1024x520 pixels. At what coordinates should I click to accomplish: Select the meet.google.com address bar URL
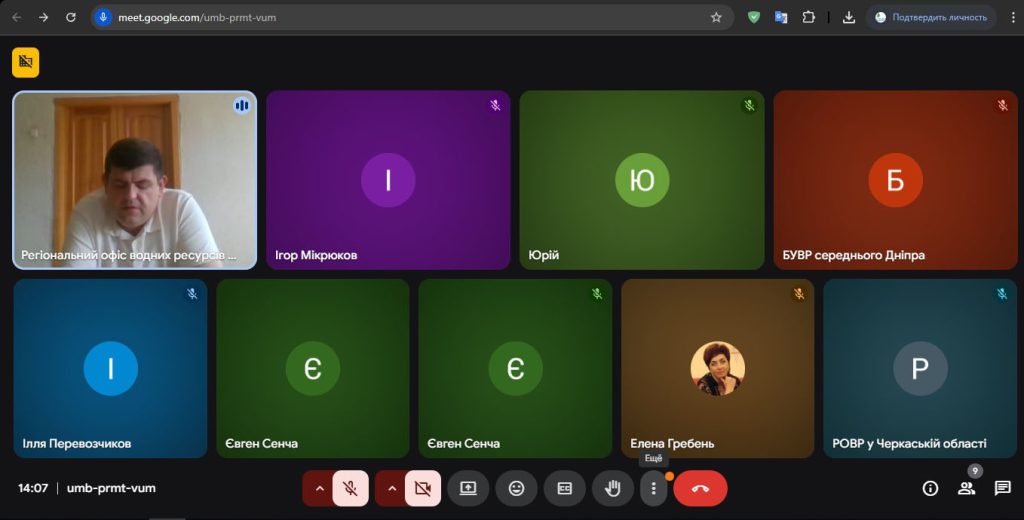197,18
